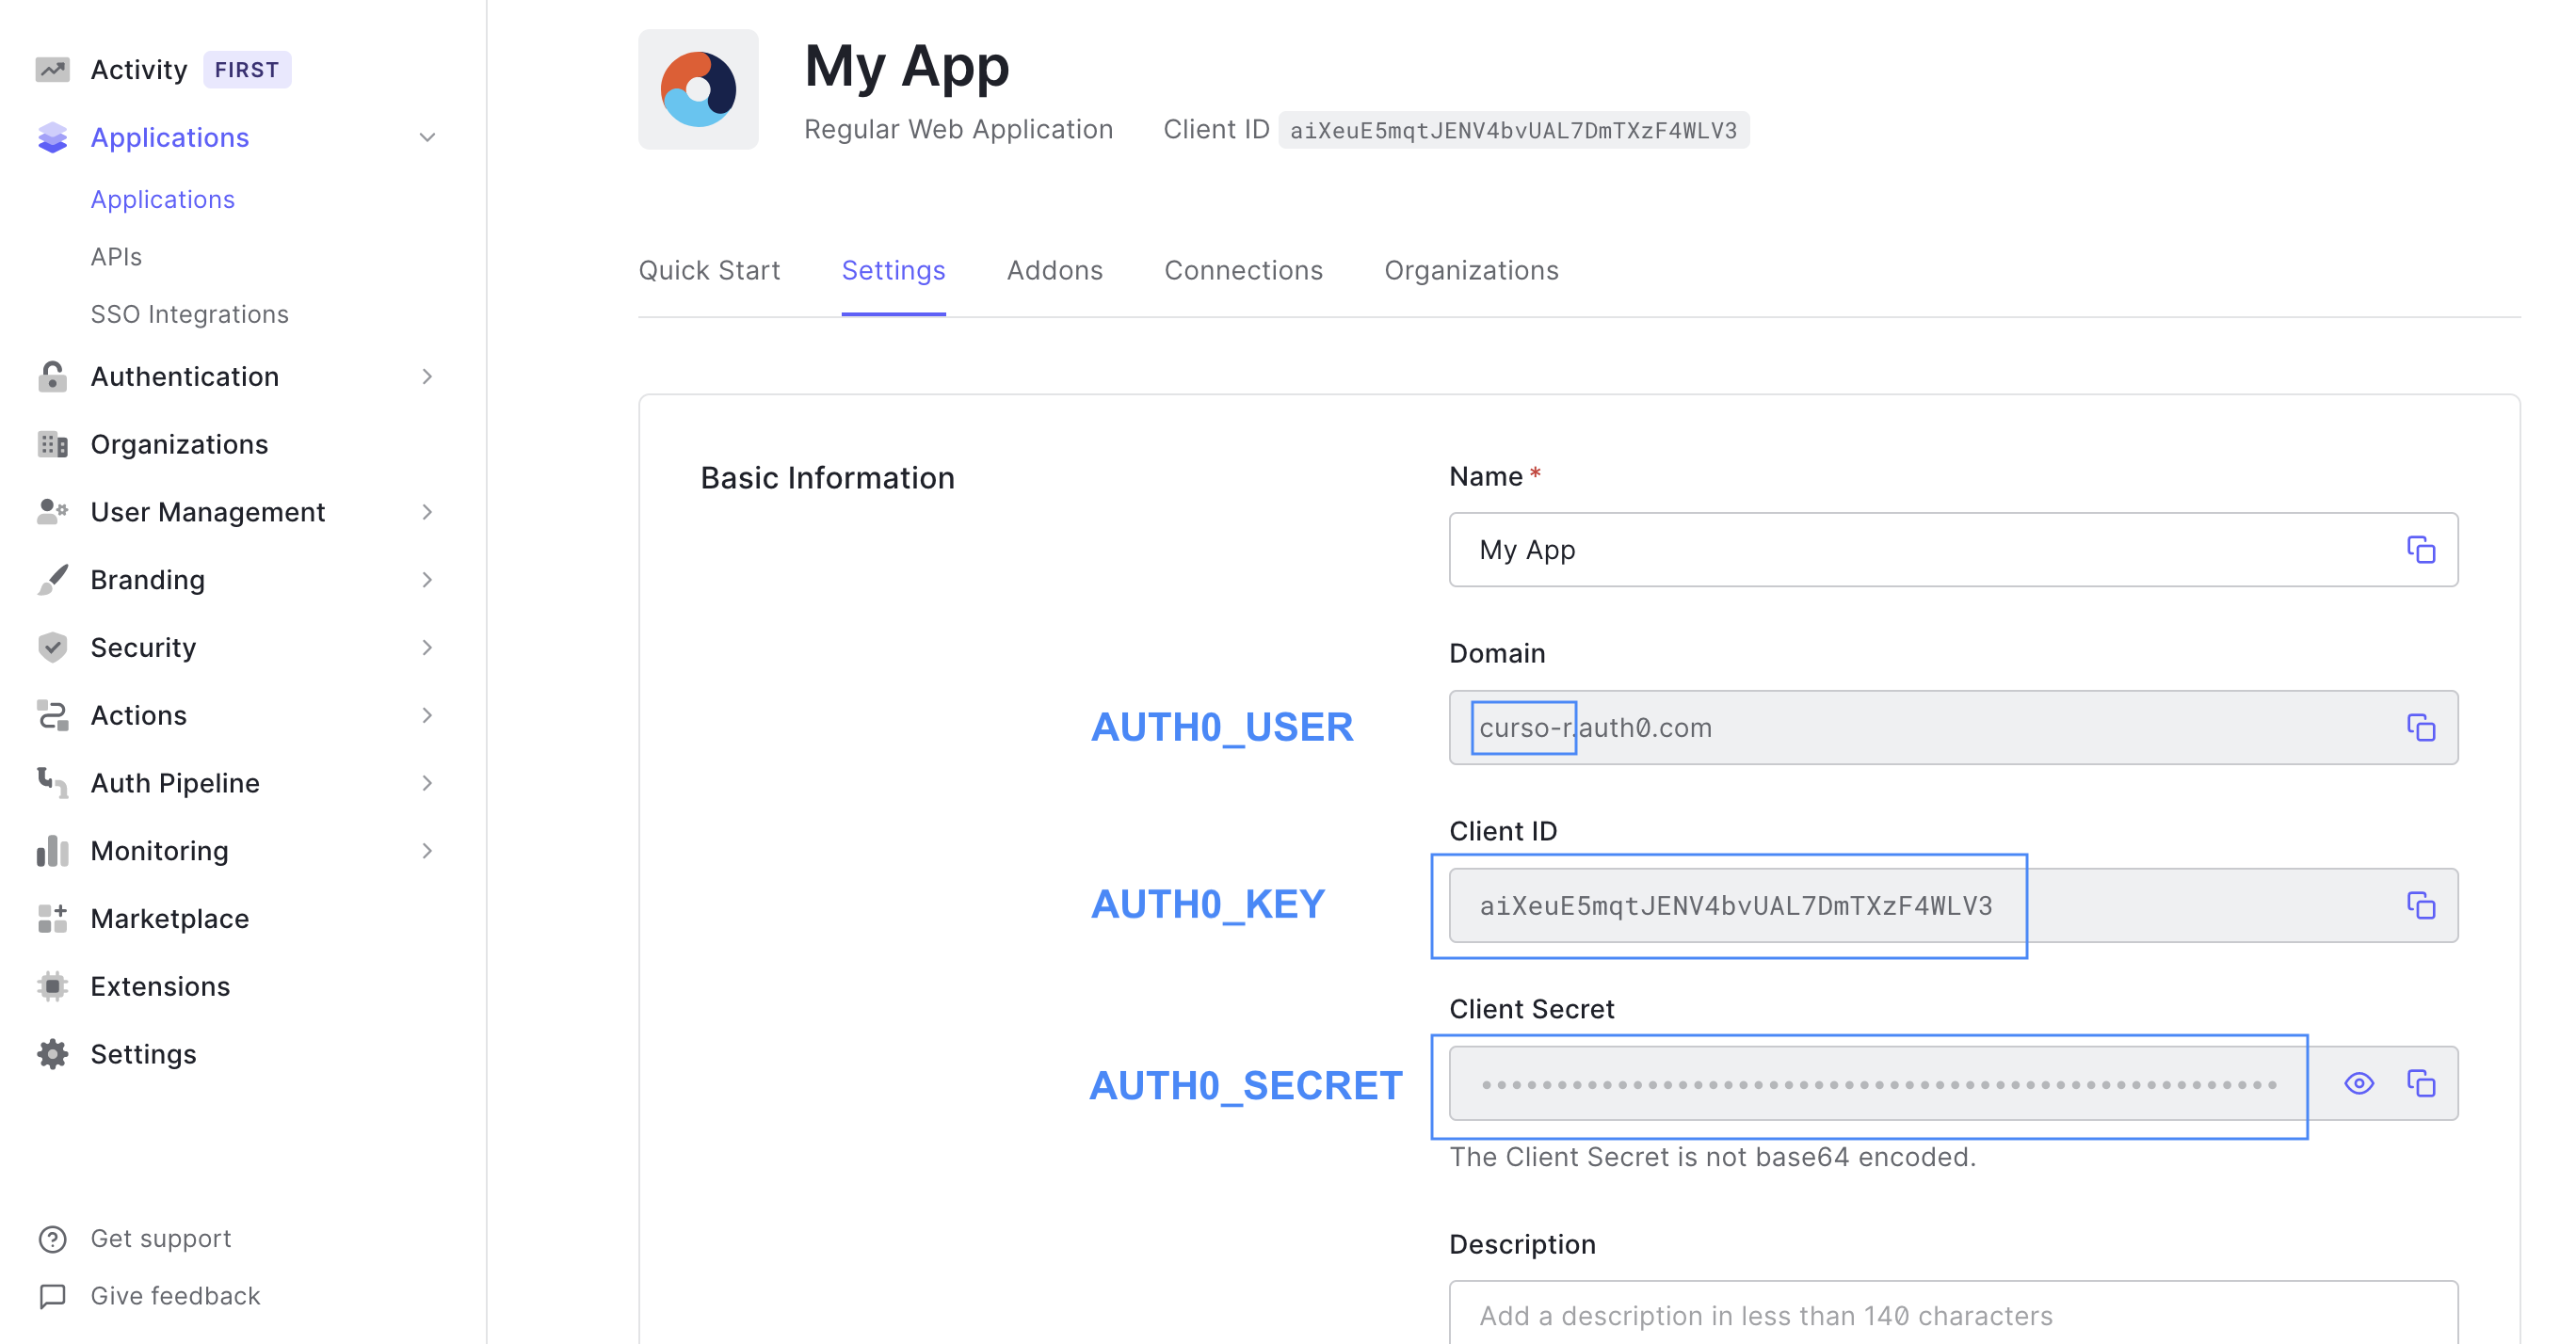Click the My App logo thumbnail
Viewport: 2576px width, 1344px height.
click(698, 90)
